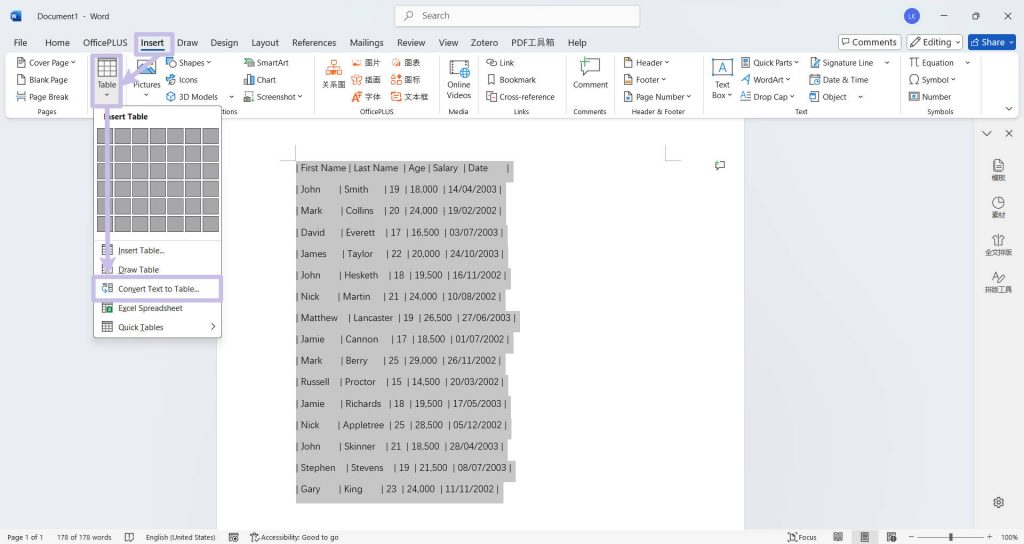Viewport: 1024px width, 544px height.
Task: Open the Editing mode dropdown
Action: click(935, 42)
